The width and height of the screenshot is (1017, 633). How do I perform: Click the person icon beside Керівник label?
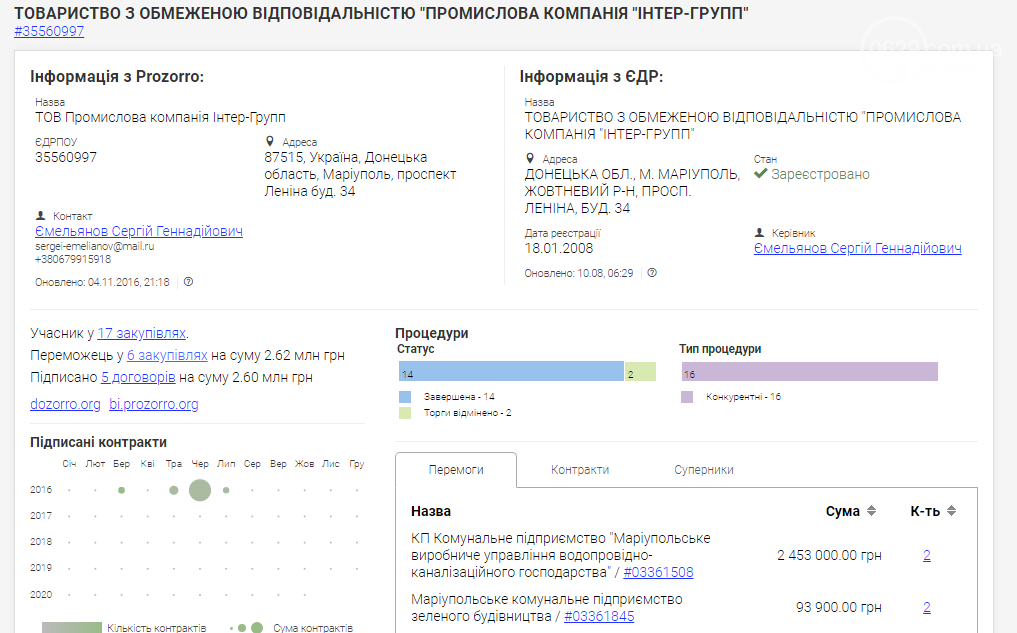[760, 232]
